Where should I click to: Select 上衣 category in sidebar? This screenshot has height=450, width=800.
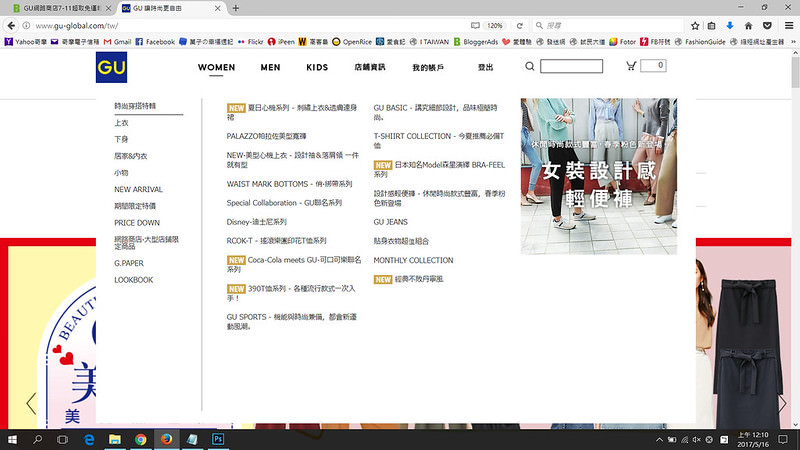[x=121, y=123]
